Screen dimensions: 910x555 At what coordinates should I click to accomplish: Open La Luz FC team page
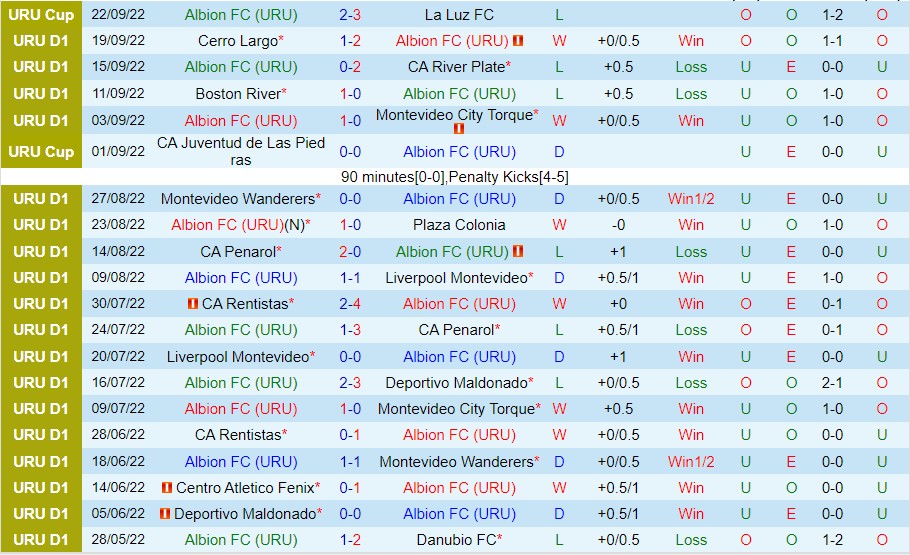coord(459,15)
